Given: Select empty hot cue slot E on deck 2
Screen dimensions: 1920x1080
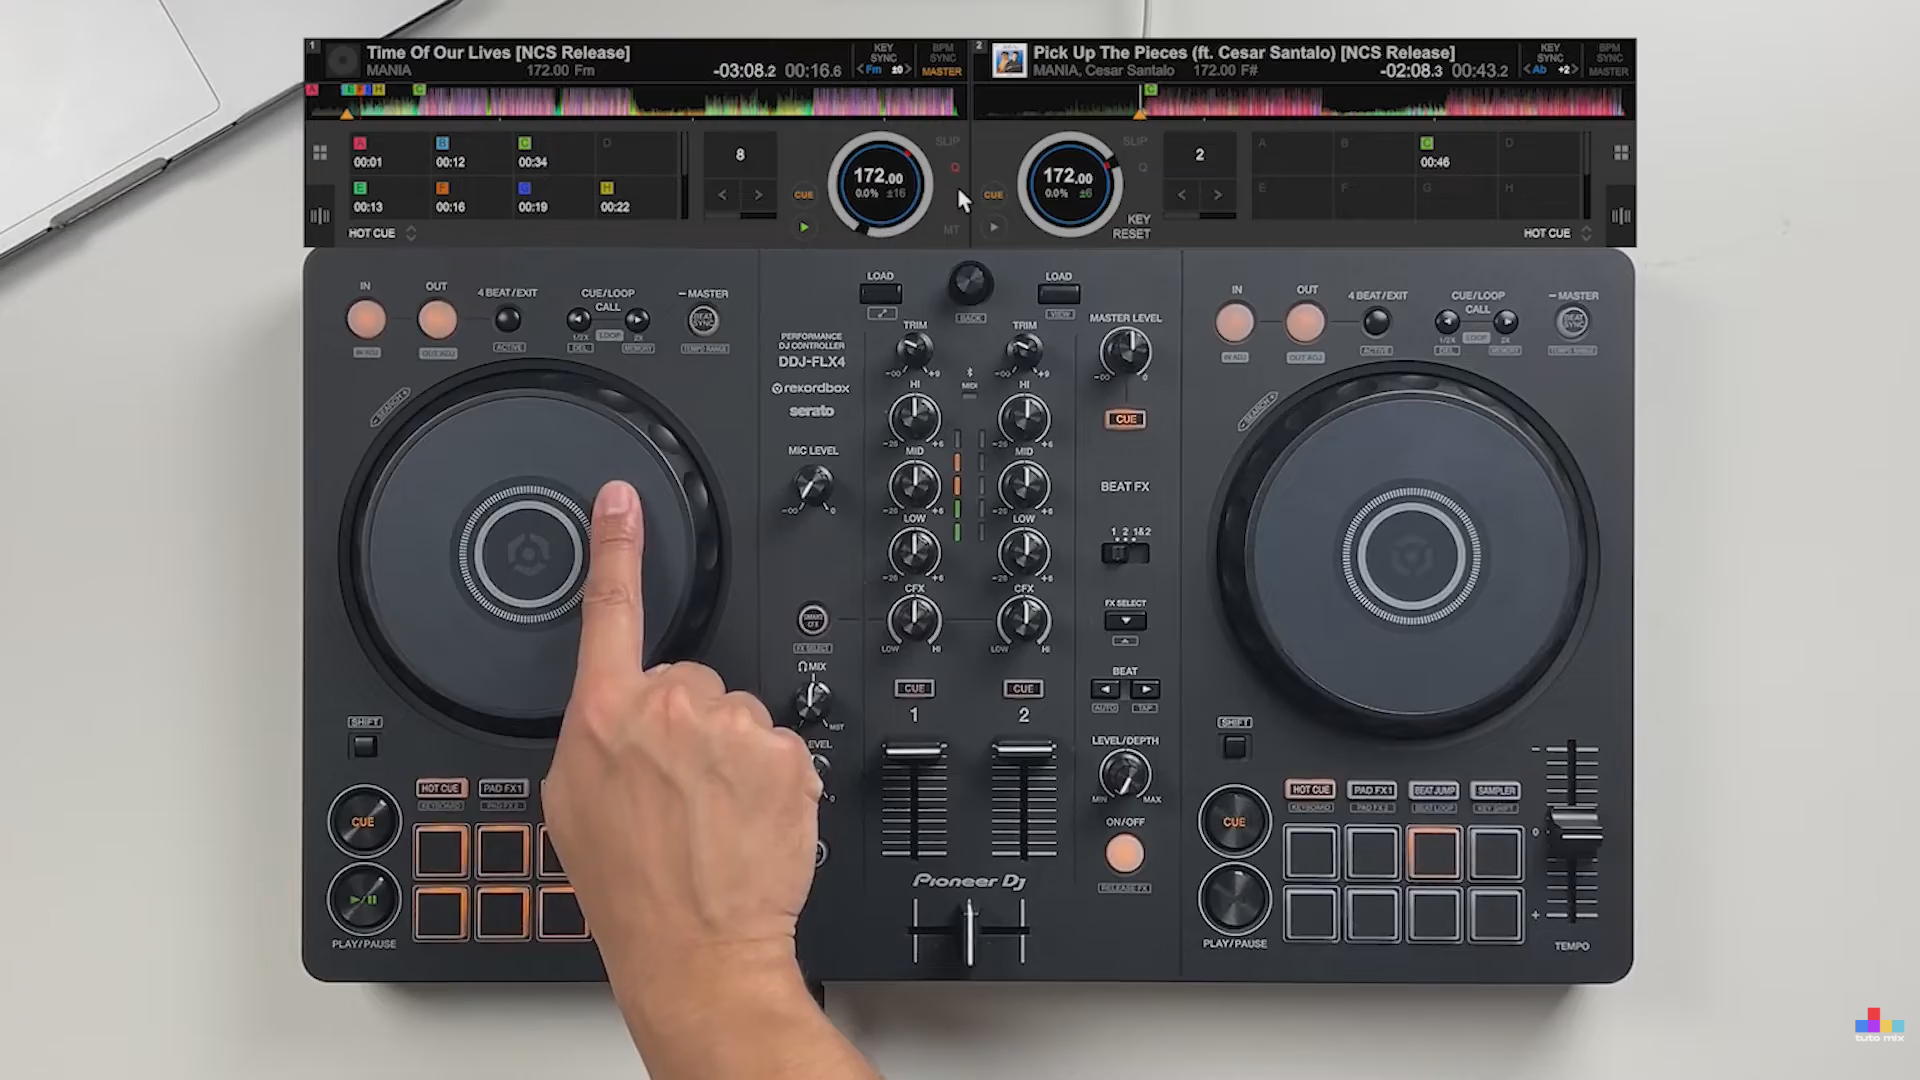Looking at the screenshot, I should [x=1292, y=198].
